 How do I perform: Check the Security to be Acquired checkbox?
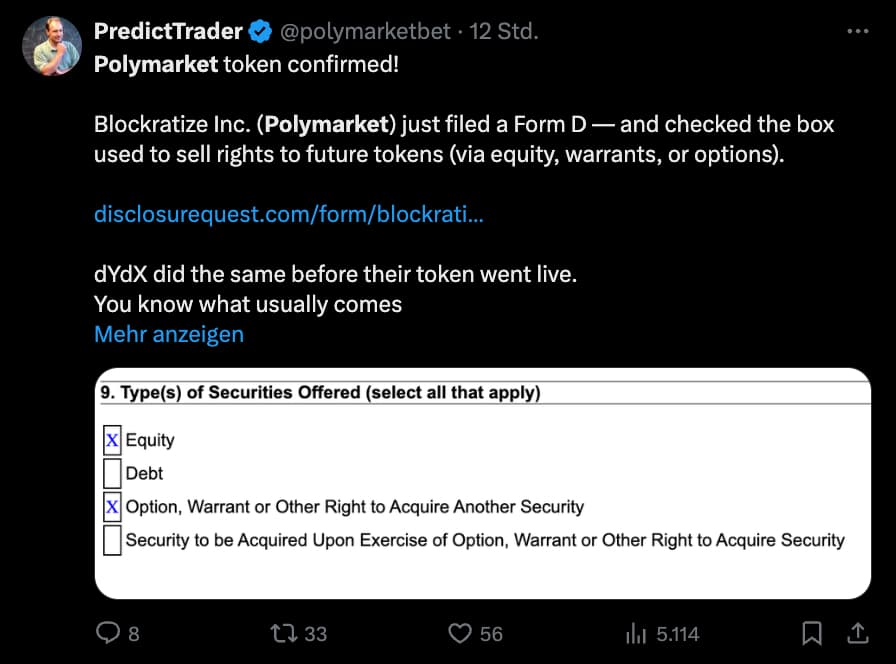pyautogui.click(x=110, y=540)
